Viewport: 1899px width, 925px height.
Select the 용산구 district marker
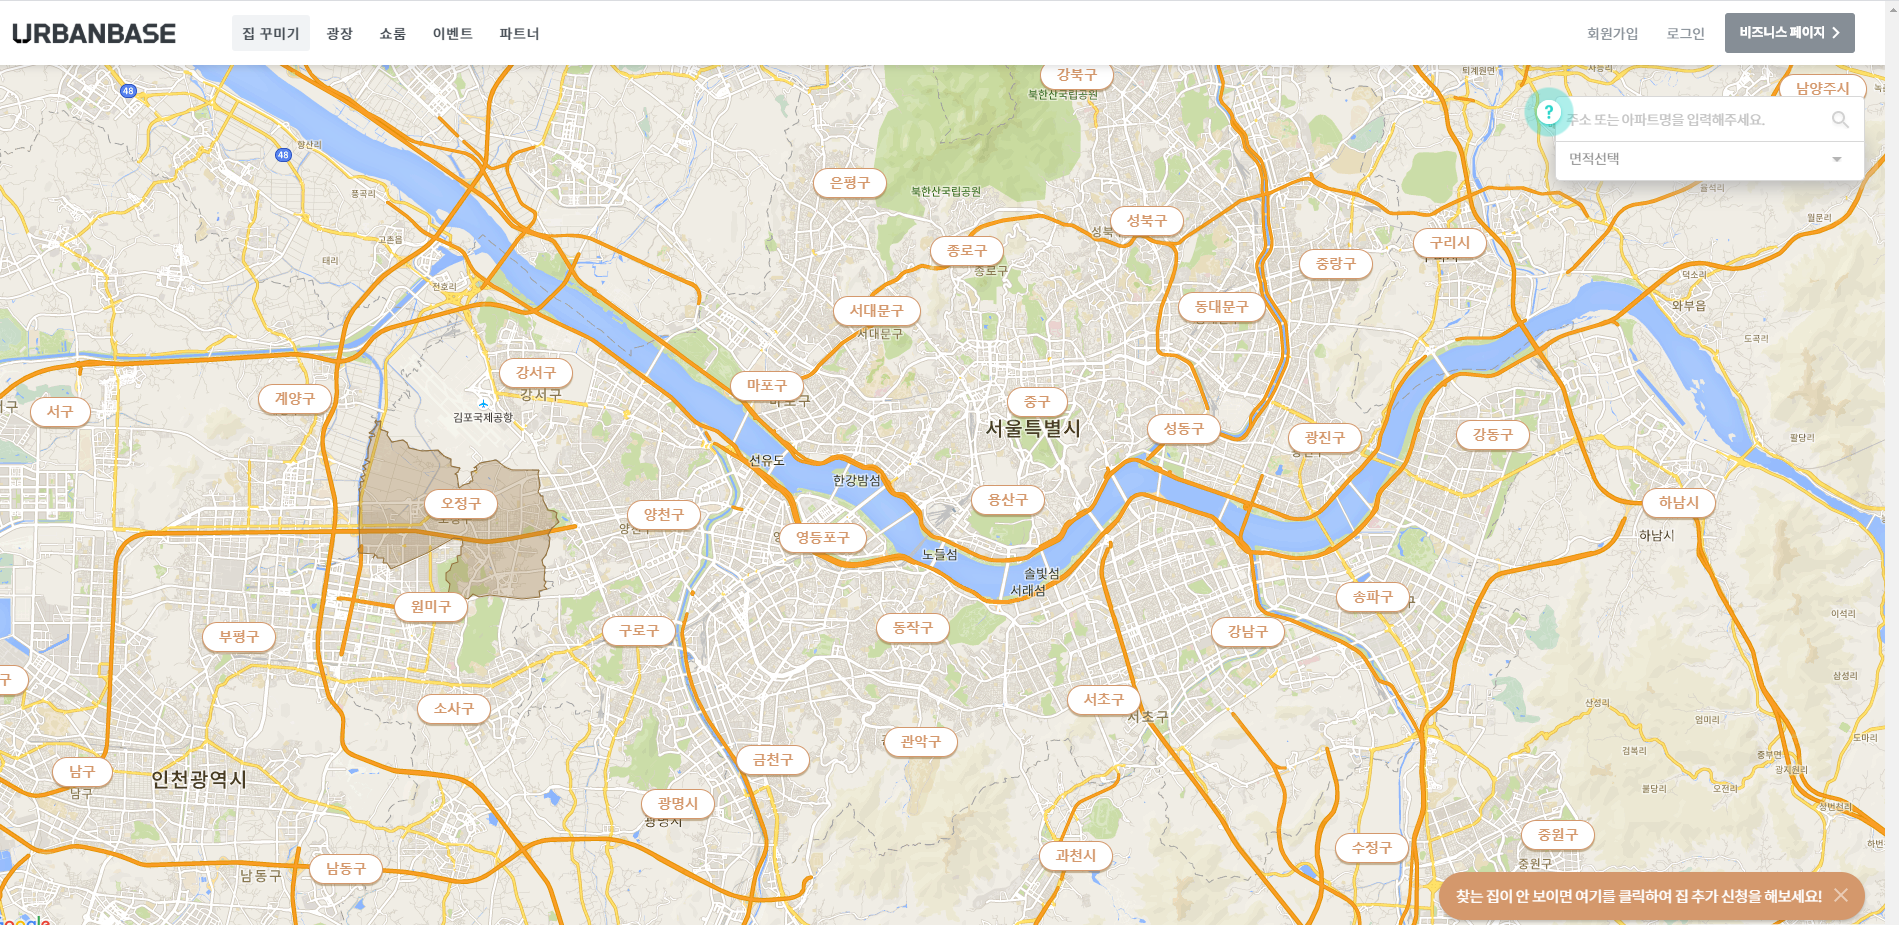pyautogui.click(x=1008, y=500)
